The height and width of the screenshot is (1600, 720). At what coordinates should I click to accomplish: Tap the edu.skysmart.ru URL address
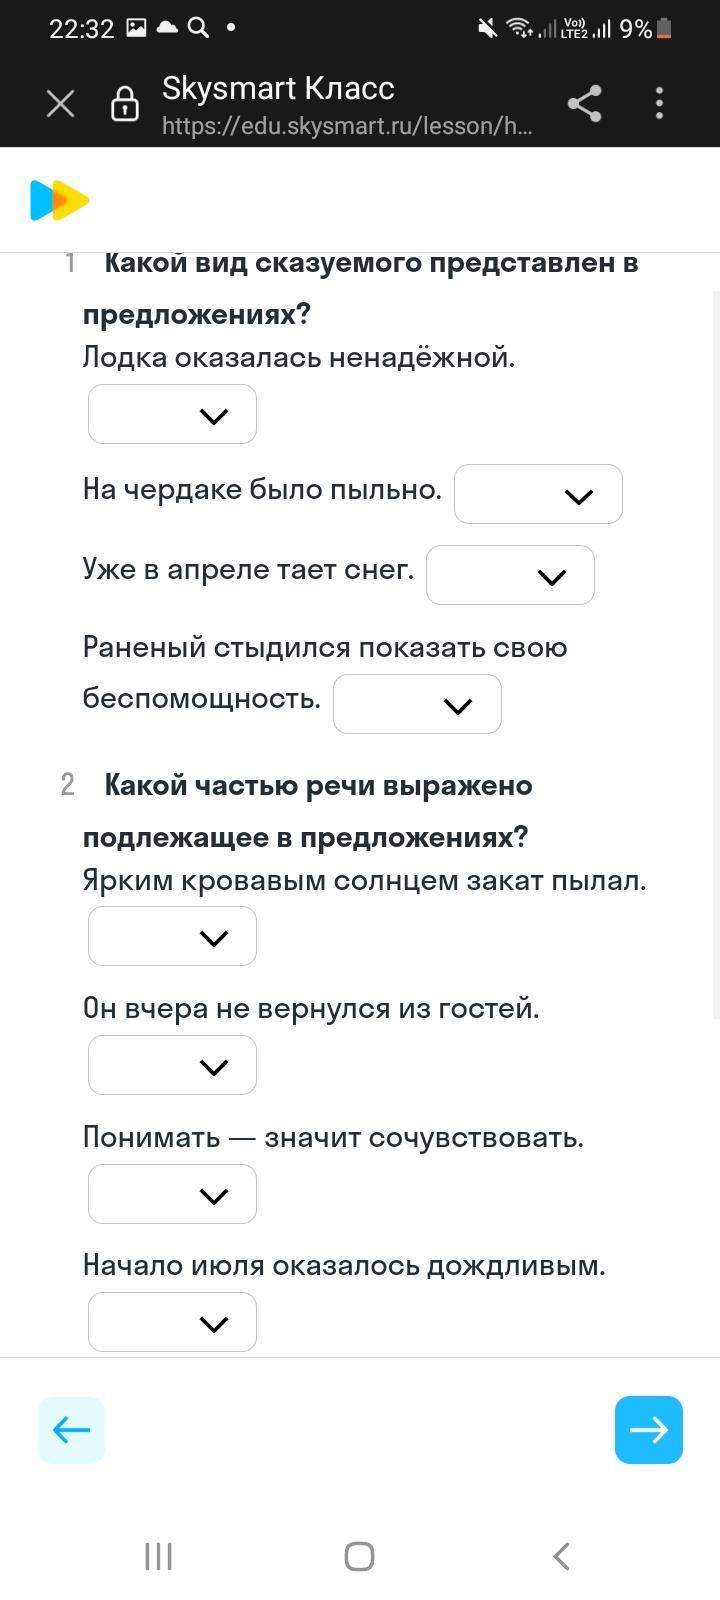[x=346, y=126]
